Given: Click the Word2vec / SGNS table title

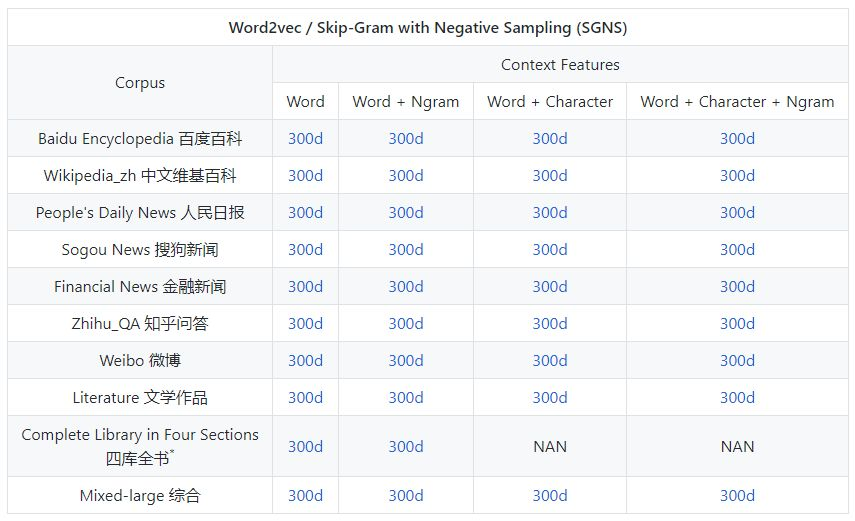Looking at the screenshot, I should click(428, 27).
